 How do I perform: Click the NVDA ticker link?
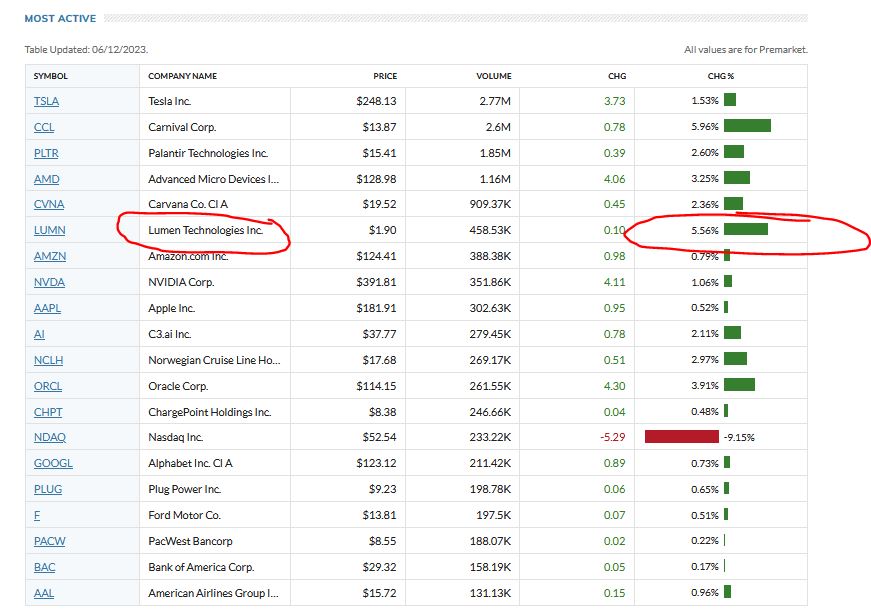49,282
